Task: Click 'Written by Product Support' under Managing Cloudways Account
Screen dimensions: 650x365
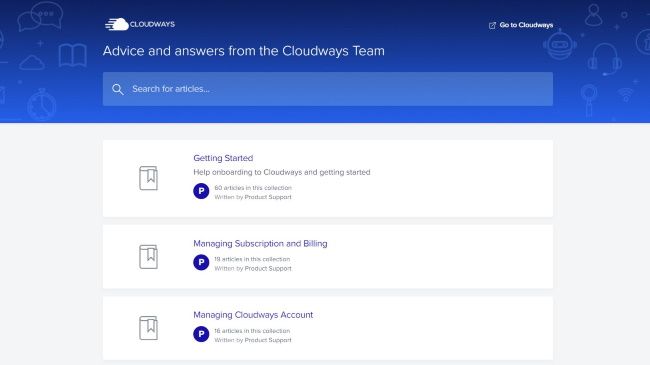Action: [x=253, y=340]
